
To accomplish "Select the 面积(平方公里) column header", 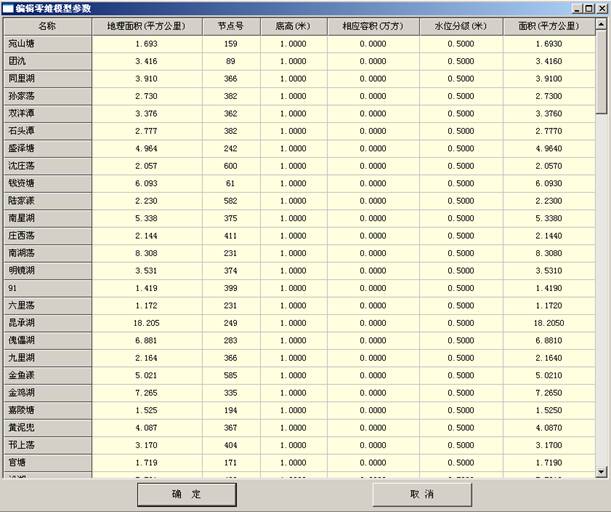I will (548, 26).
